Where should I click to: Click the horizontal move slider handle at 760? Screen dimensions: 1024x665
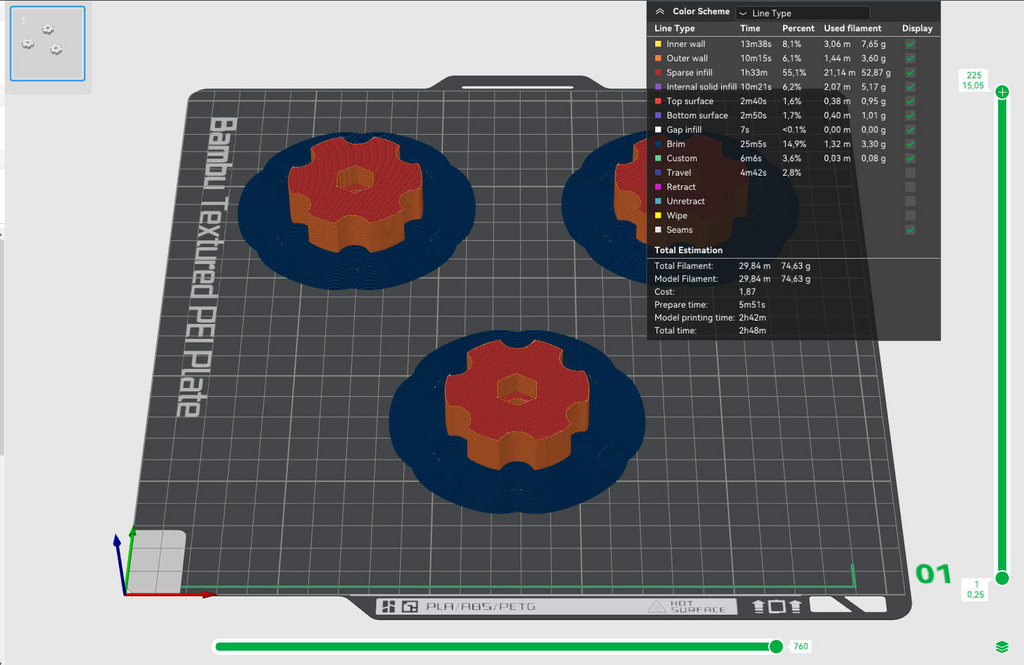776,647
